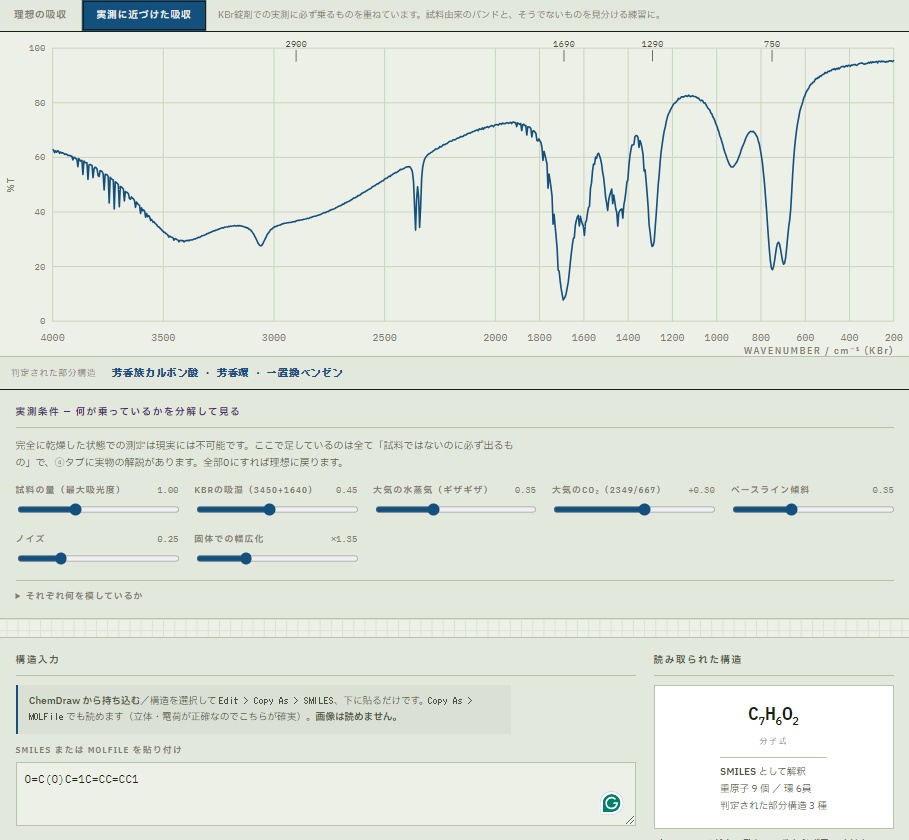Click the 判定された部分構造 3種 text
909x840 pixels.
click(773, 805)
